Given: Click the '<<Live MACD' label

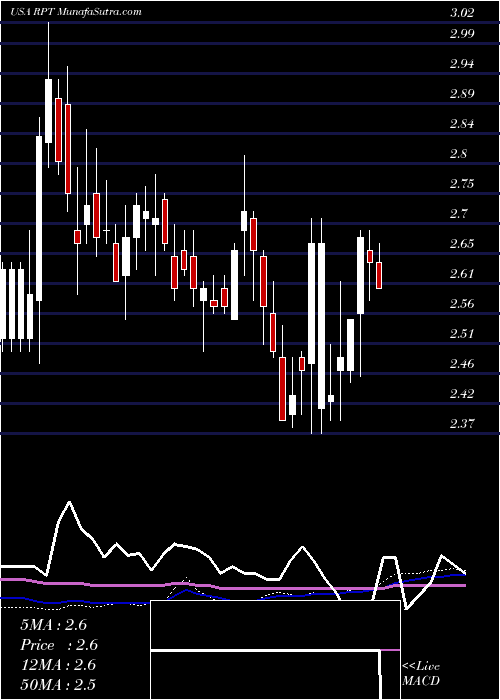Looking at the screenshot, I should point(421,674).
